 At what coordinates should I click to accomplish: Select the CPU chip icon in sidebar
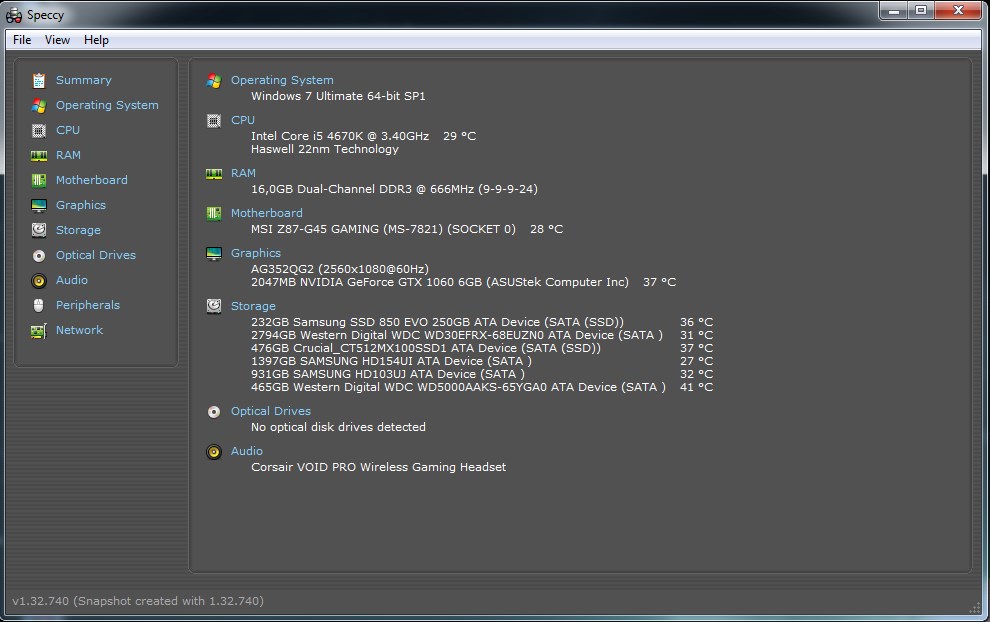tap(39, 130)
